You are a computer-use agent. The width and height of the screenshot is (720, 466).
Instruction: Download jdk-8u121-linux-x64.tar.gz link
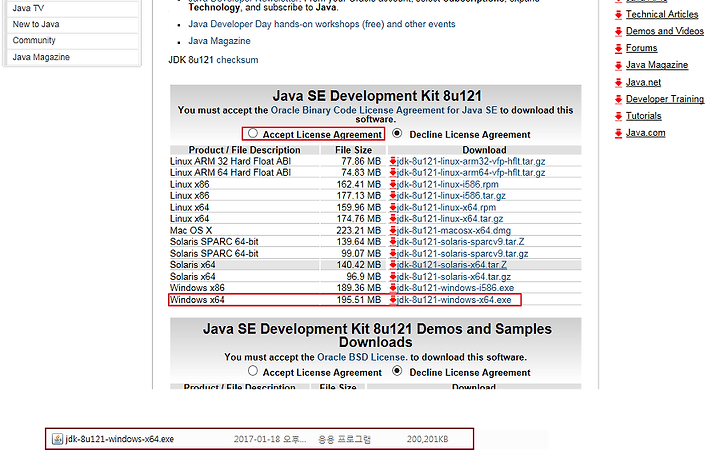(450, 219)
